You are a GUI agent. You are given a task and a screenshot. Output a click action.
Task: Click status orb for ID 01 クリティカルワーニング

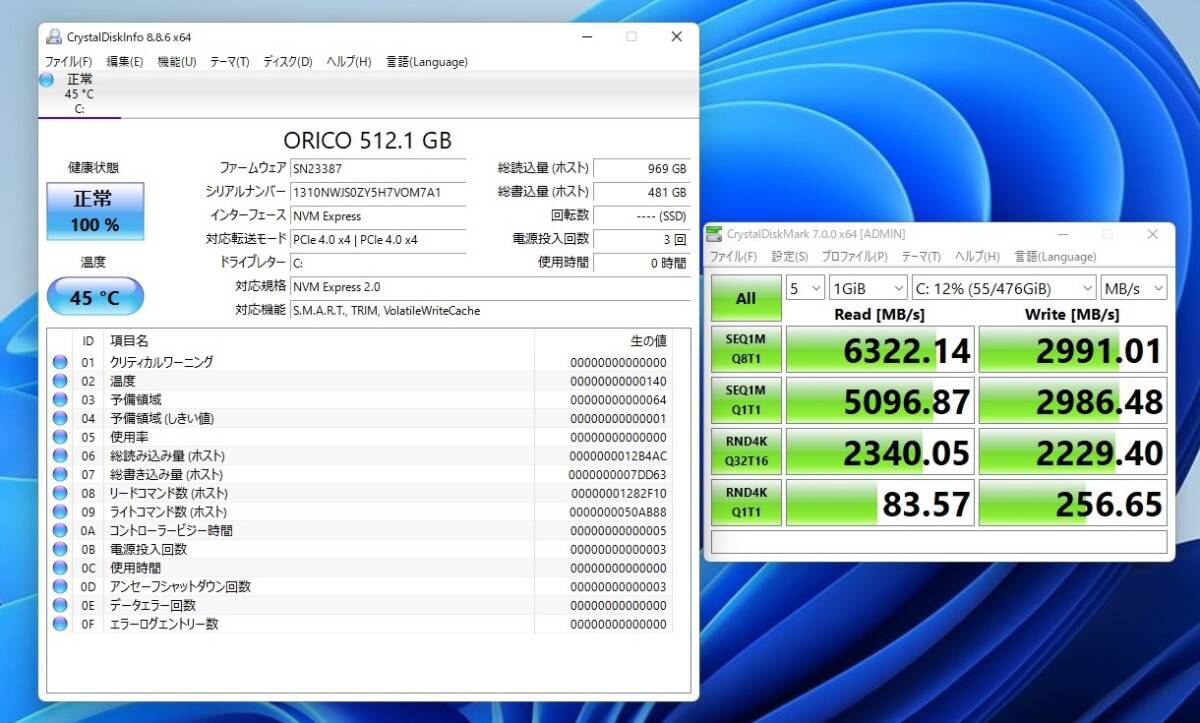(x=60, y=362)
